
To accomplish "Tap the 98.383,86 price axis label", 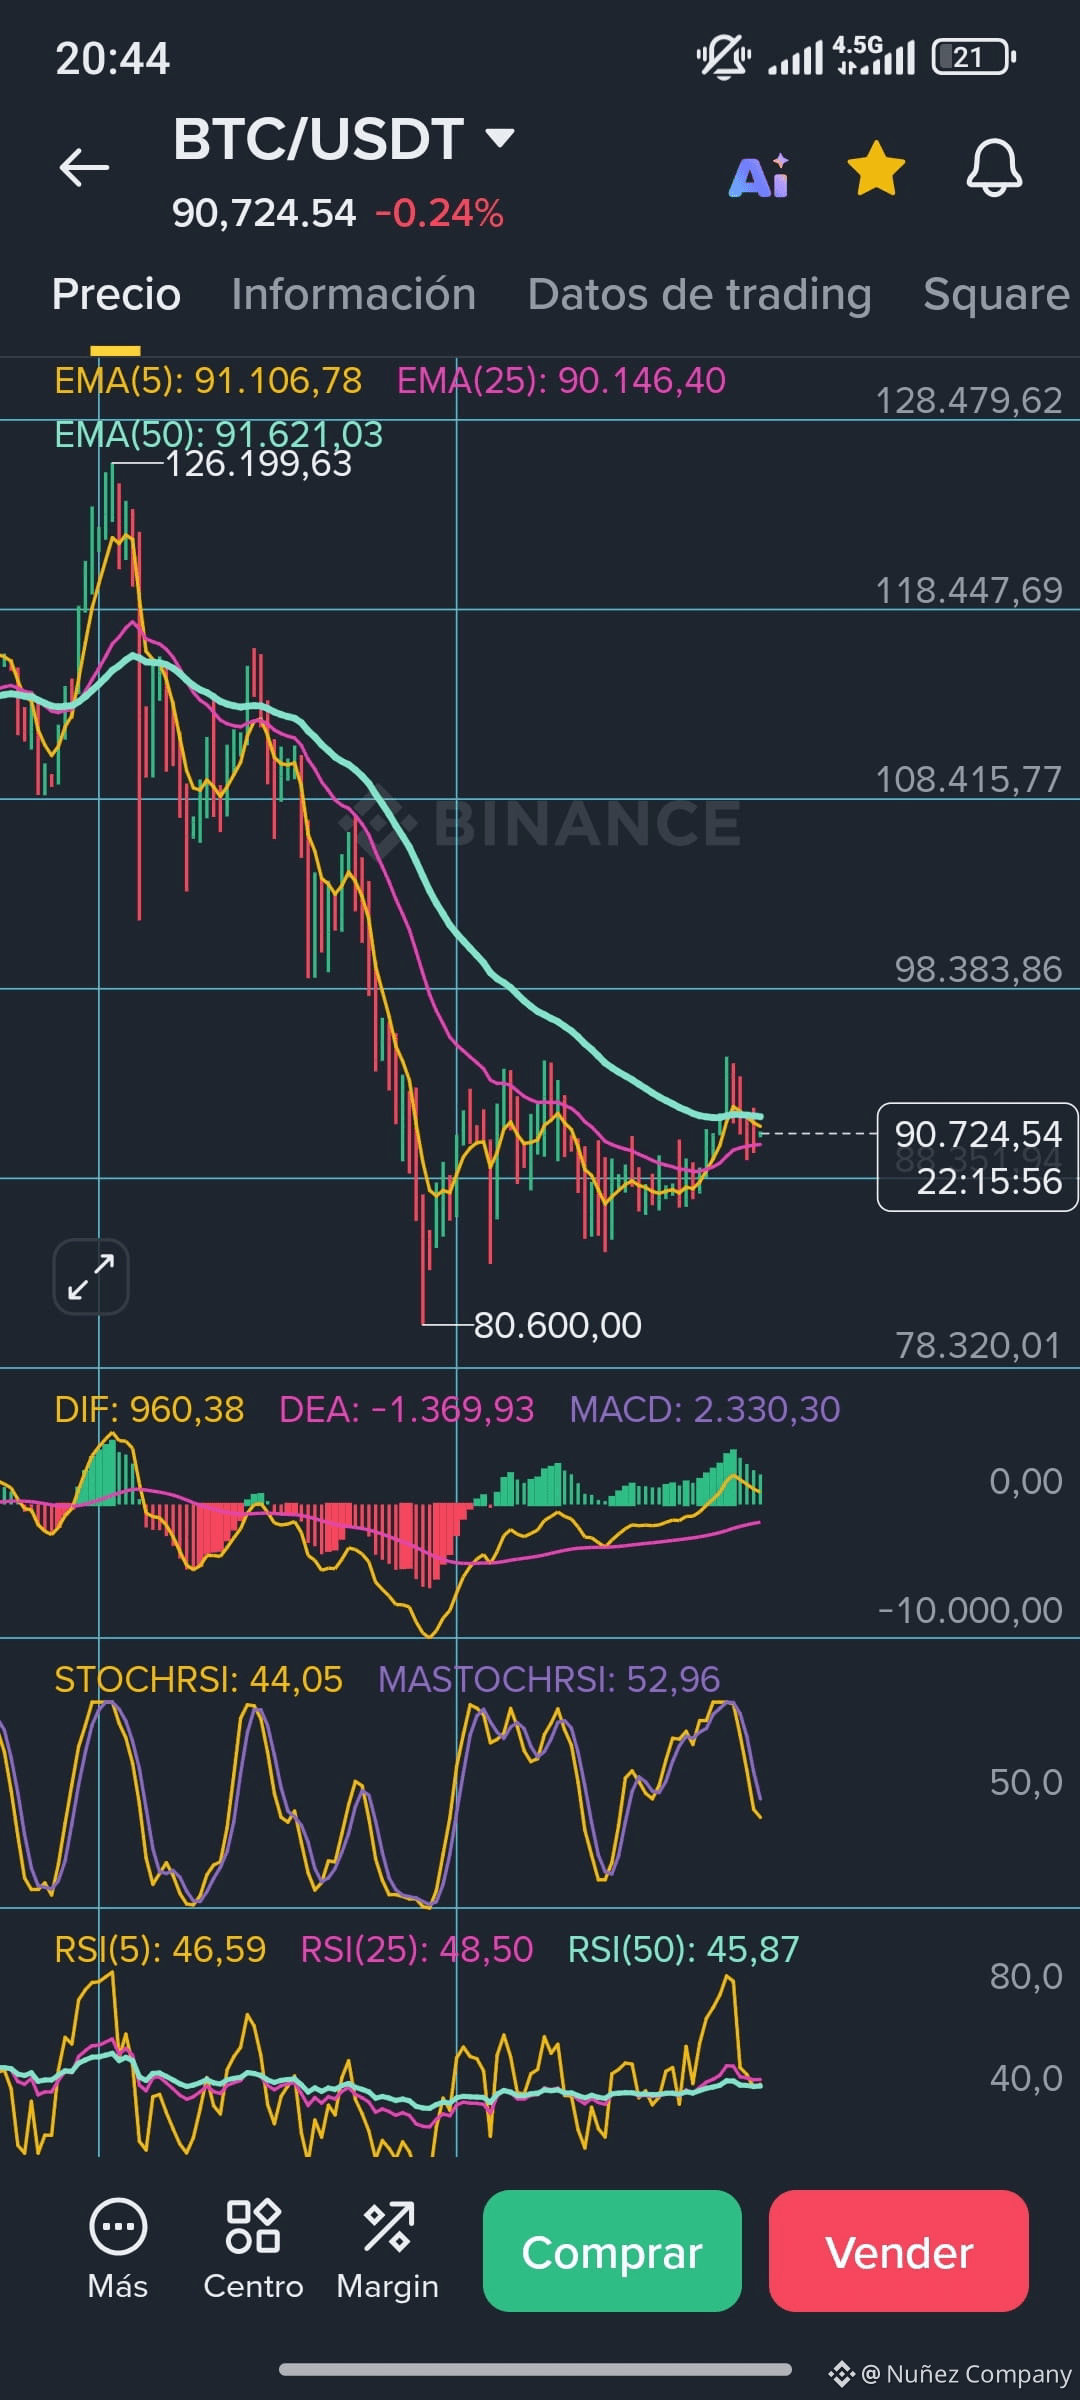I will point(977,970).
